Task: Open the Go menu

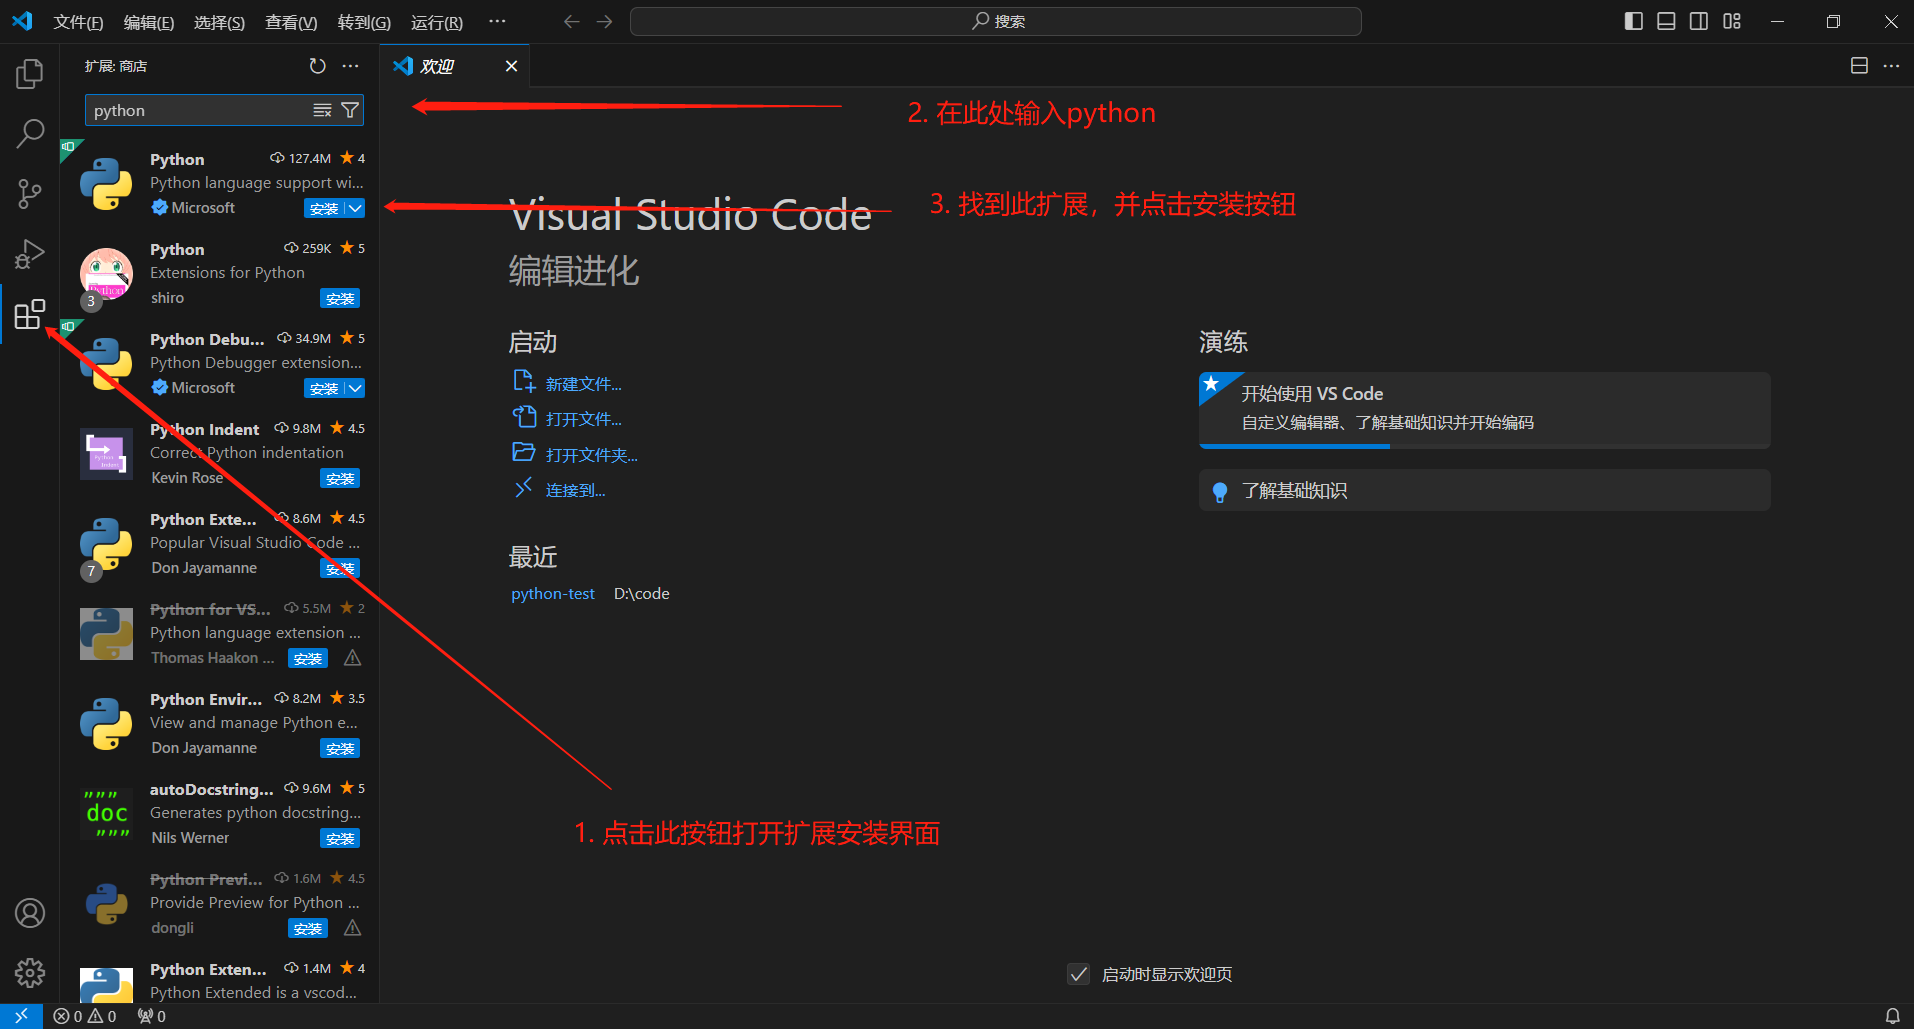Action: click(364, 22)
